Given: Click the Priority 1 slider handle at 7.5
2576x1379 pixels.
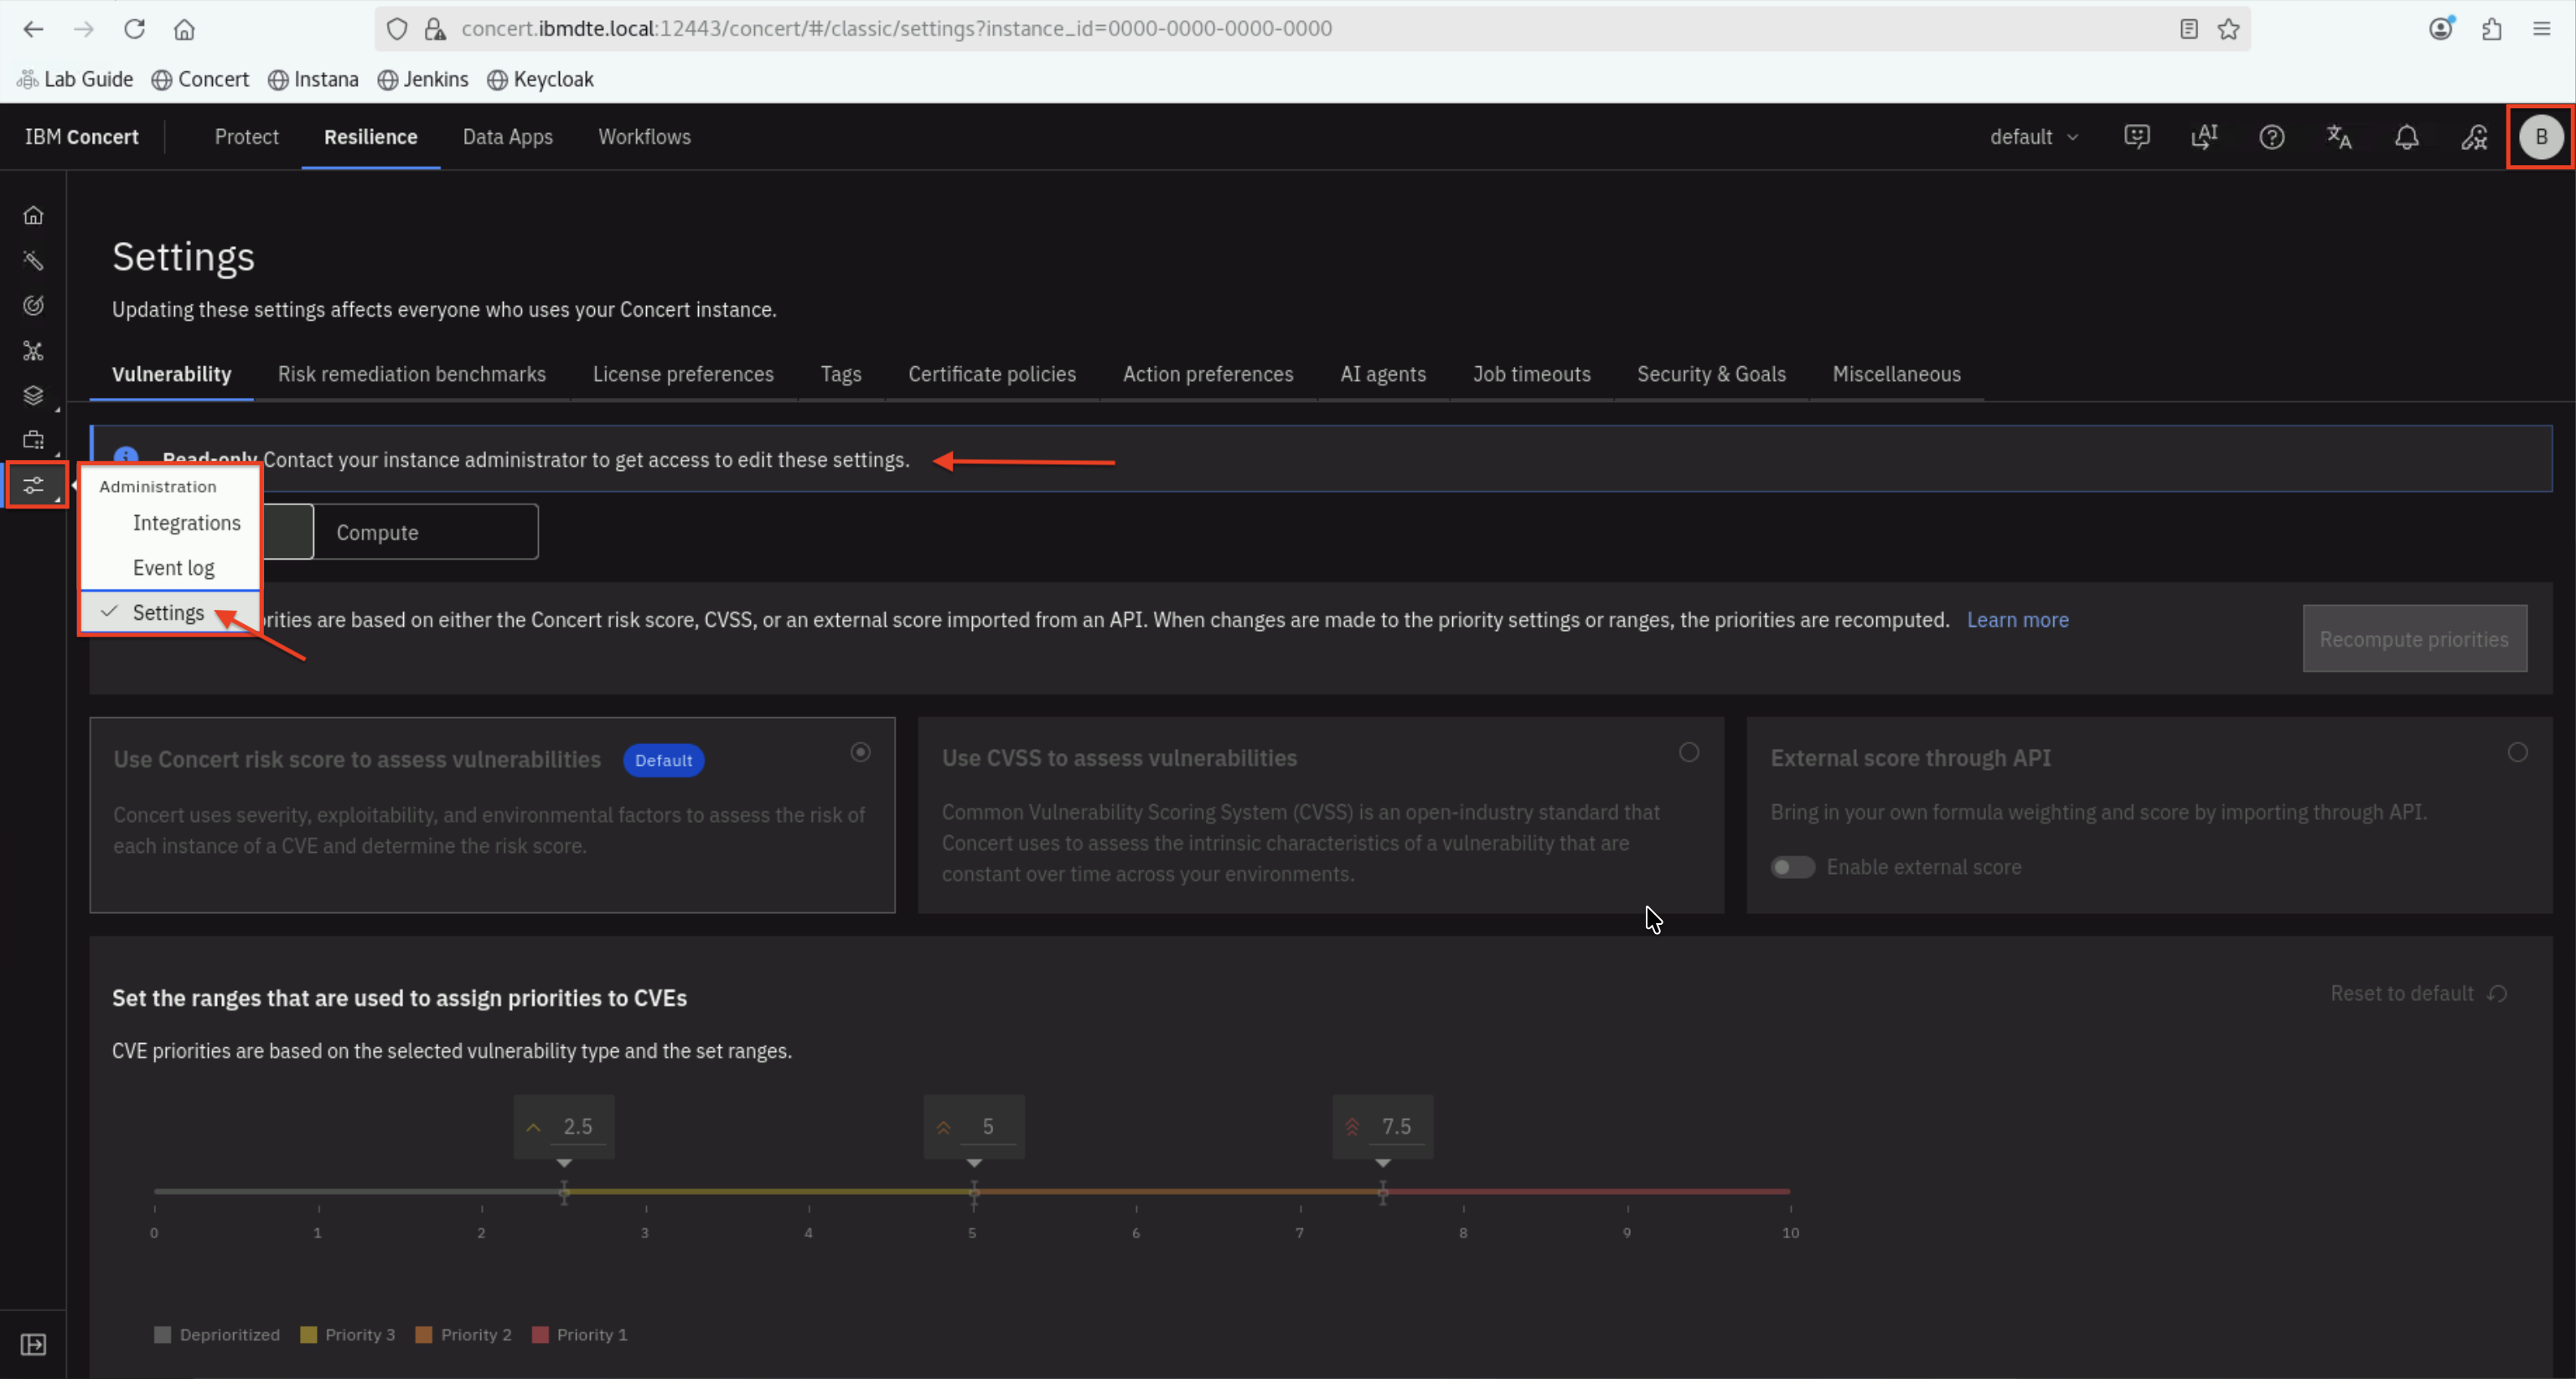Looking at the screenshot, I should pos(1383,1191).
